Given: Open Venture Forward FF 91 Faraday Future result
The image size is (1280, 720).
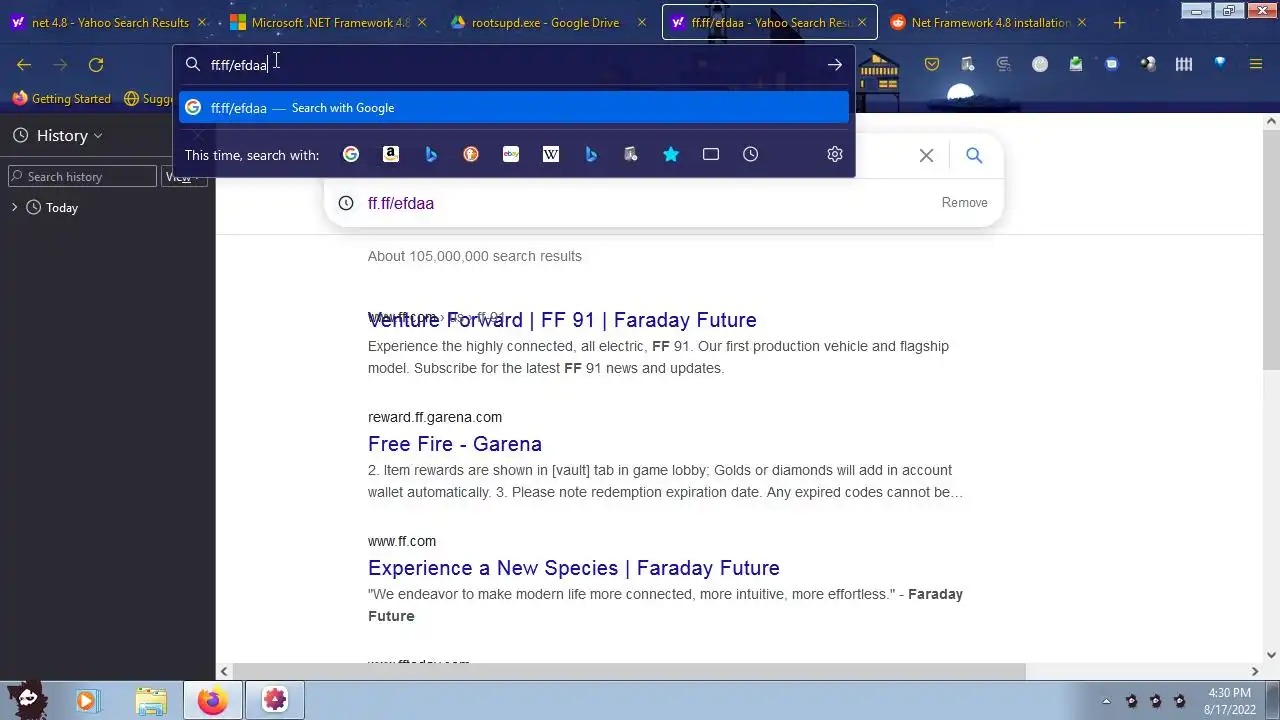Looking at the screenshot, I should click(562, 320).
